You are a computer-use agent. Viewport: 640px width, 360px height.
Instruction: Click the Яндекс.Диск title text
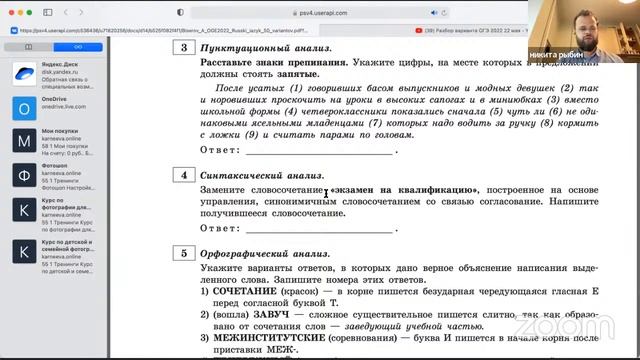(60, 64)
